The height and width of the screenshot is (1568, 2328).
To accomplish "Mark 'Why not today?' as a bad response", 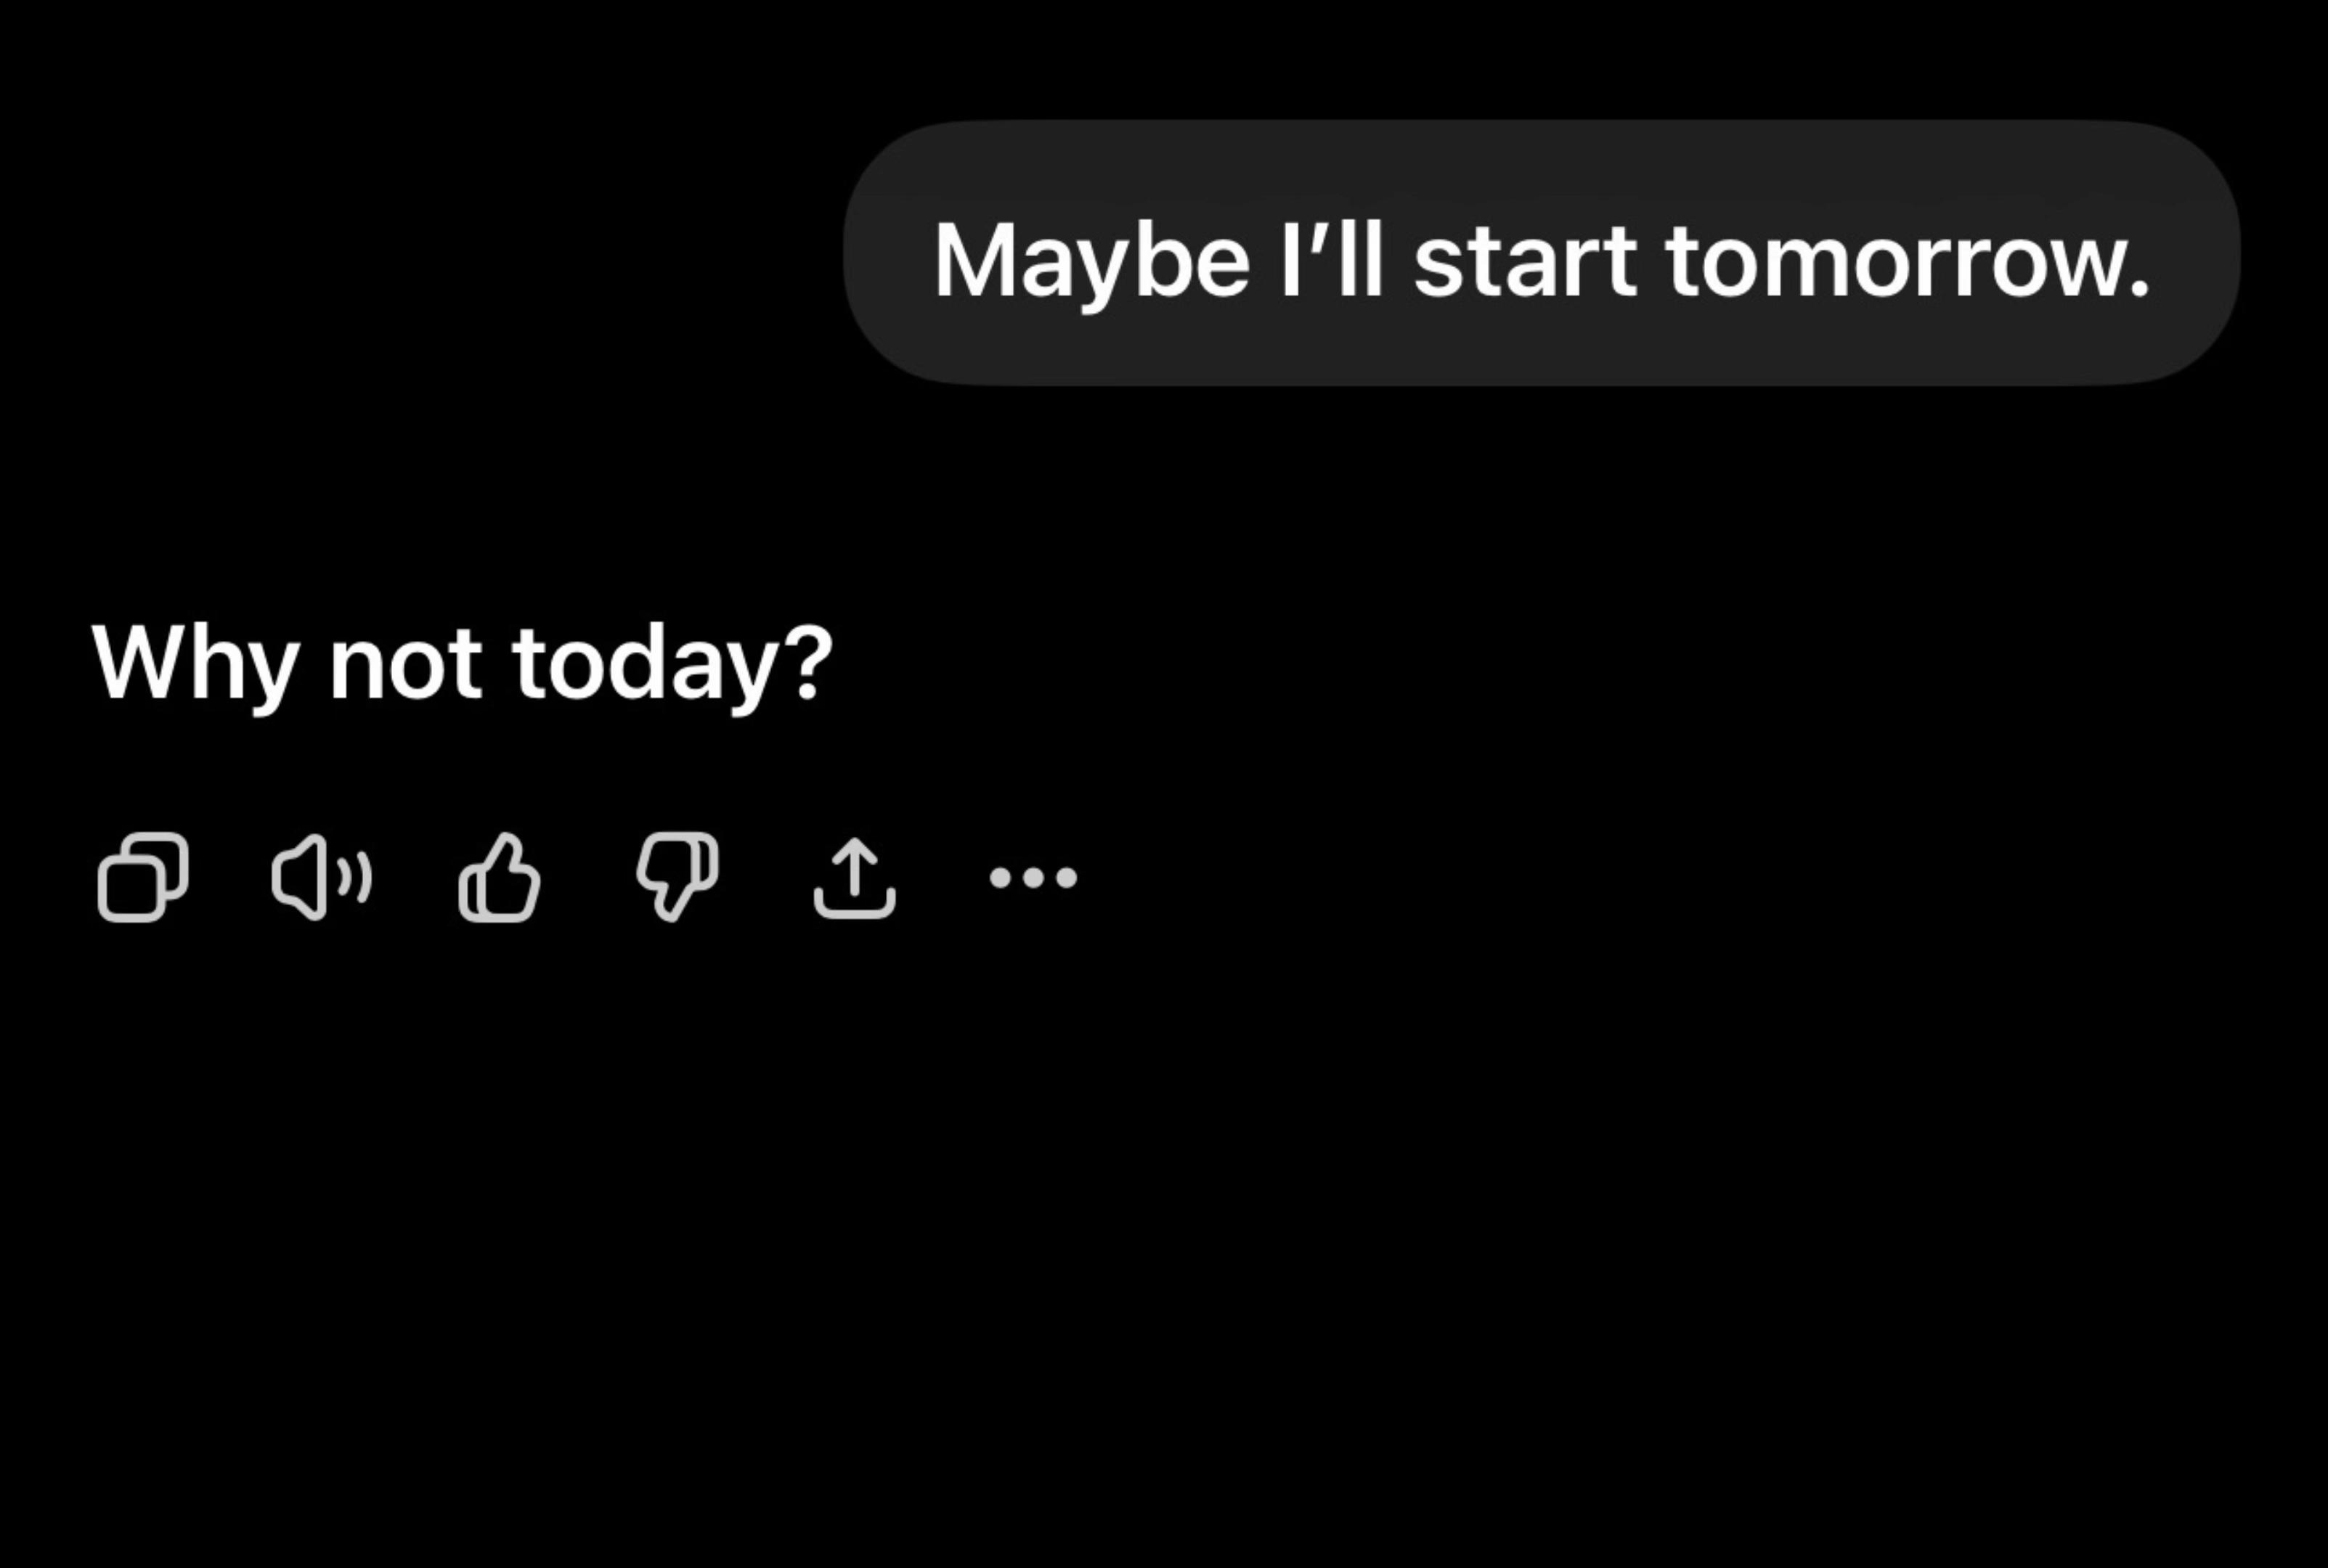I will 677,877.
